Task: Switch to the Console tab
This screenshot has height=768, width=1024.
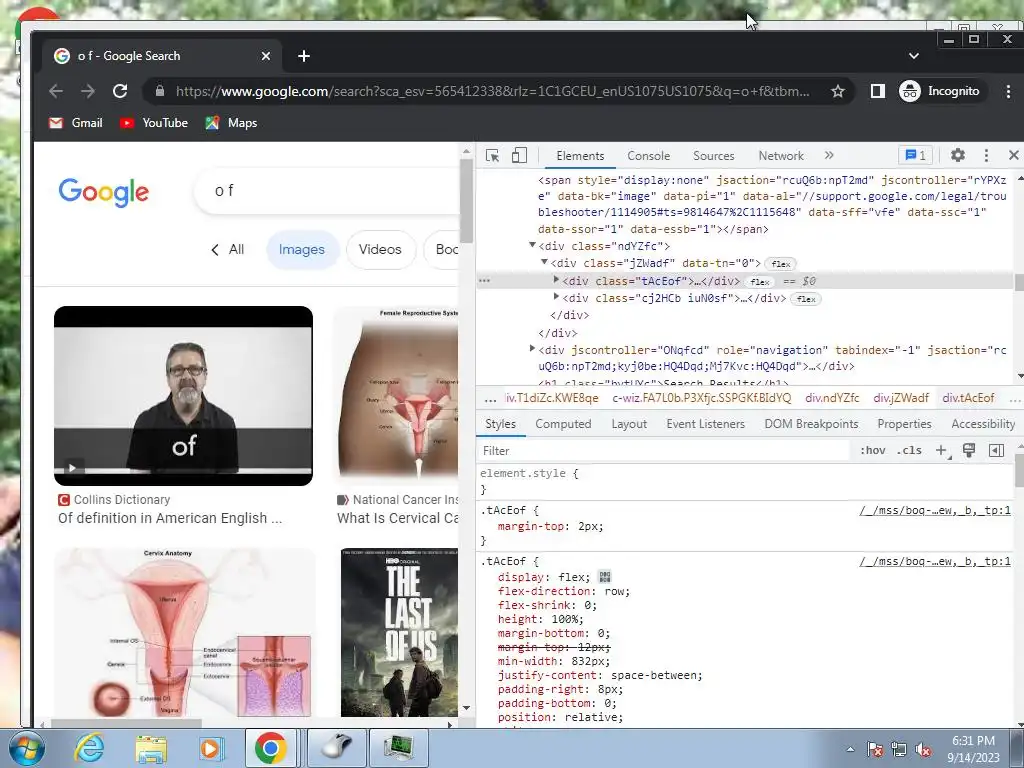Action: (x=648, y=155)
